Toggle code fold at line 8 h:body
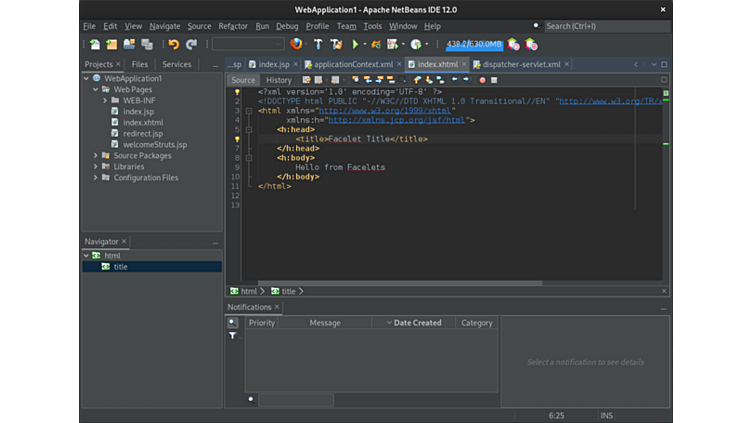The height and width of the screenshot is (423, 752). (249, 158)
